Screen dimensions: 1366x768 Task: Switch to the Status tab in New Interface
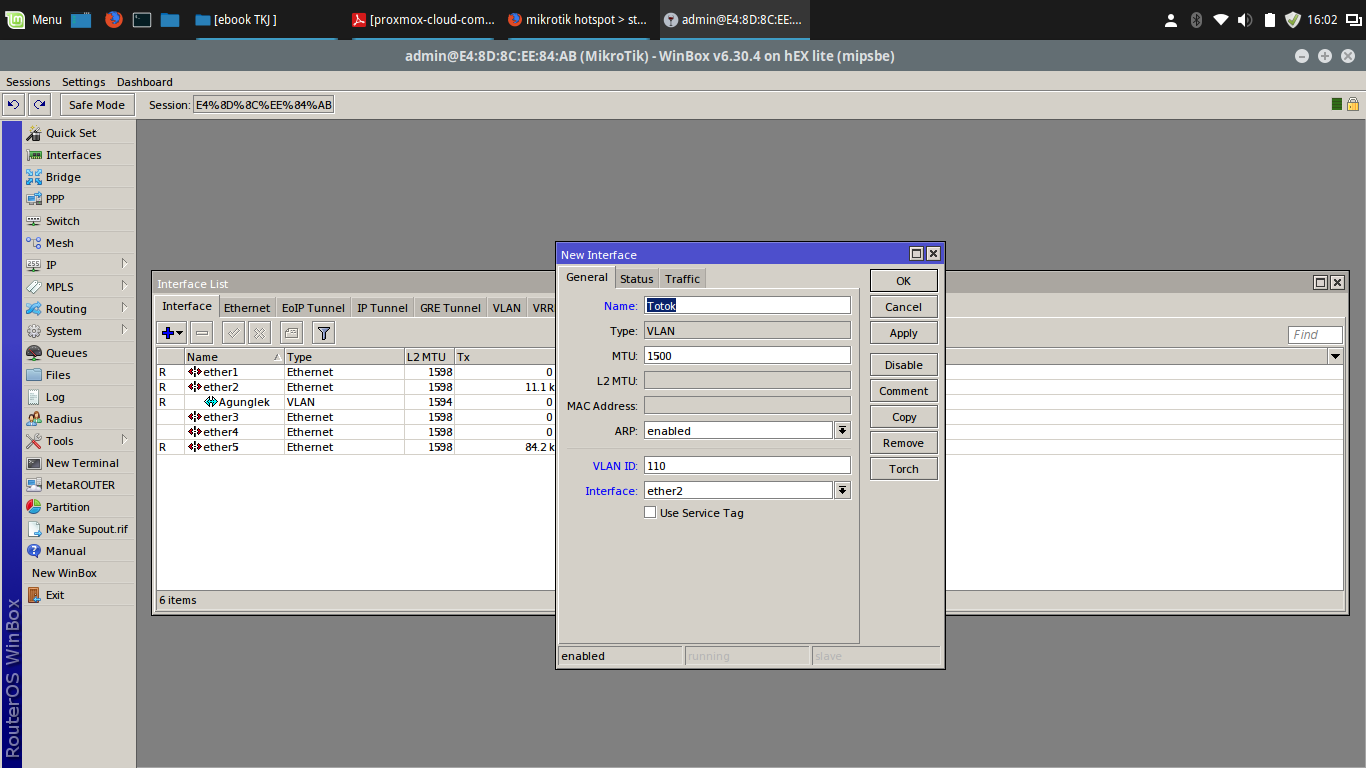636,279
